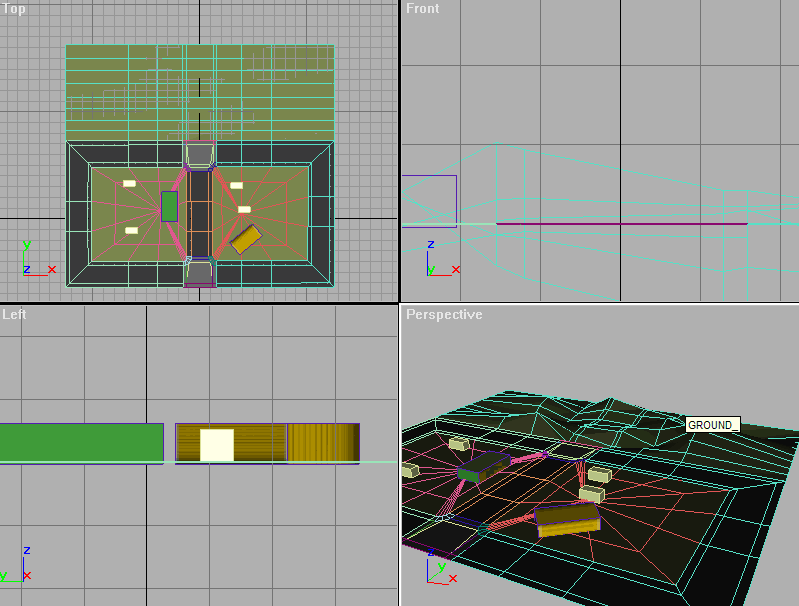The width and height of the screenshot is (799, 606).
Task: Select the green box in Top viewport
Action: [x=169, y=206]
